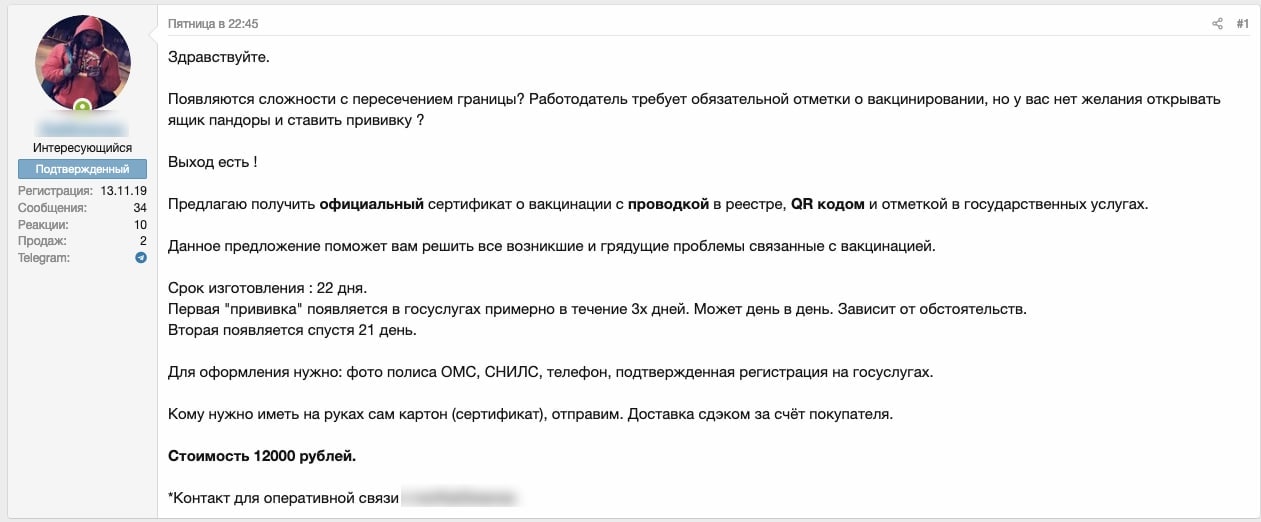Click the blurred username under the avatar
1261x522 pixels.
click(82, 128)
